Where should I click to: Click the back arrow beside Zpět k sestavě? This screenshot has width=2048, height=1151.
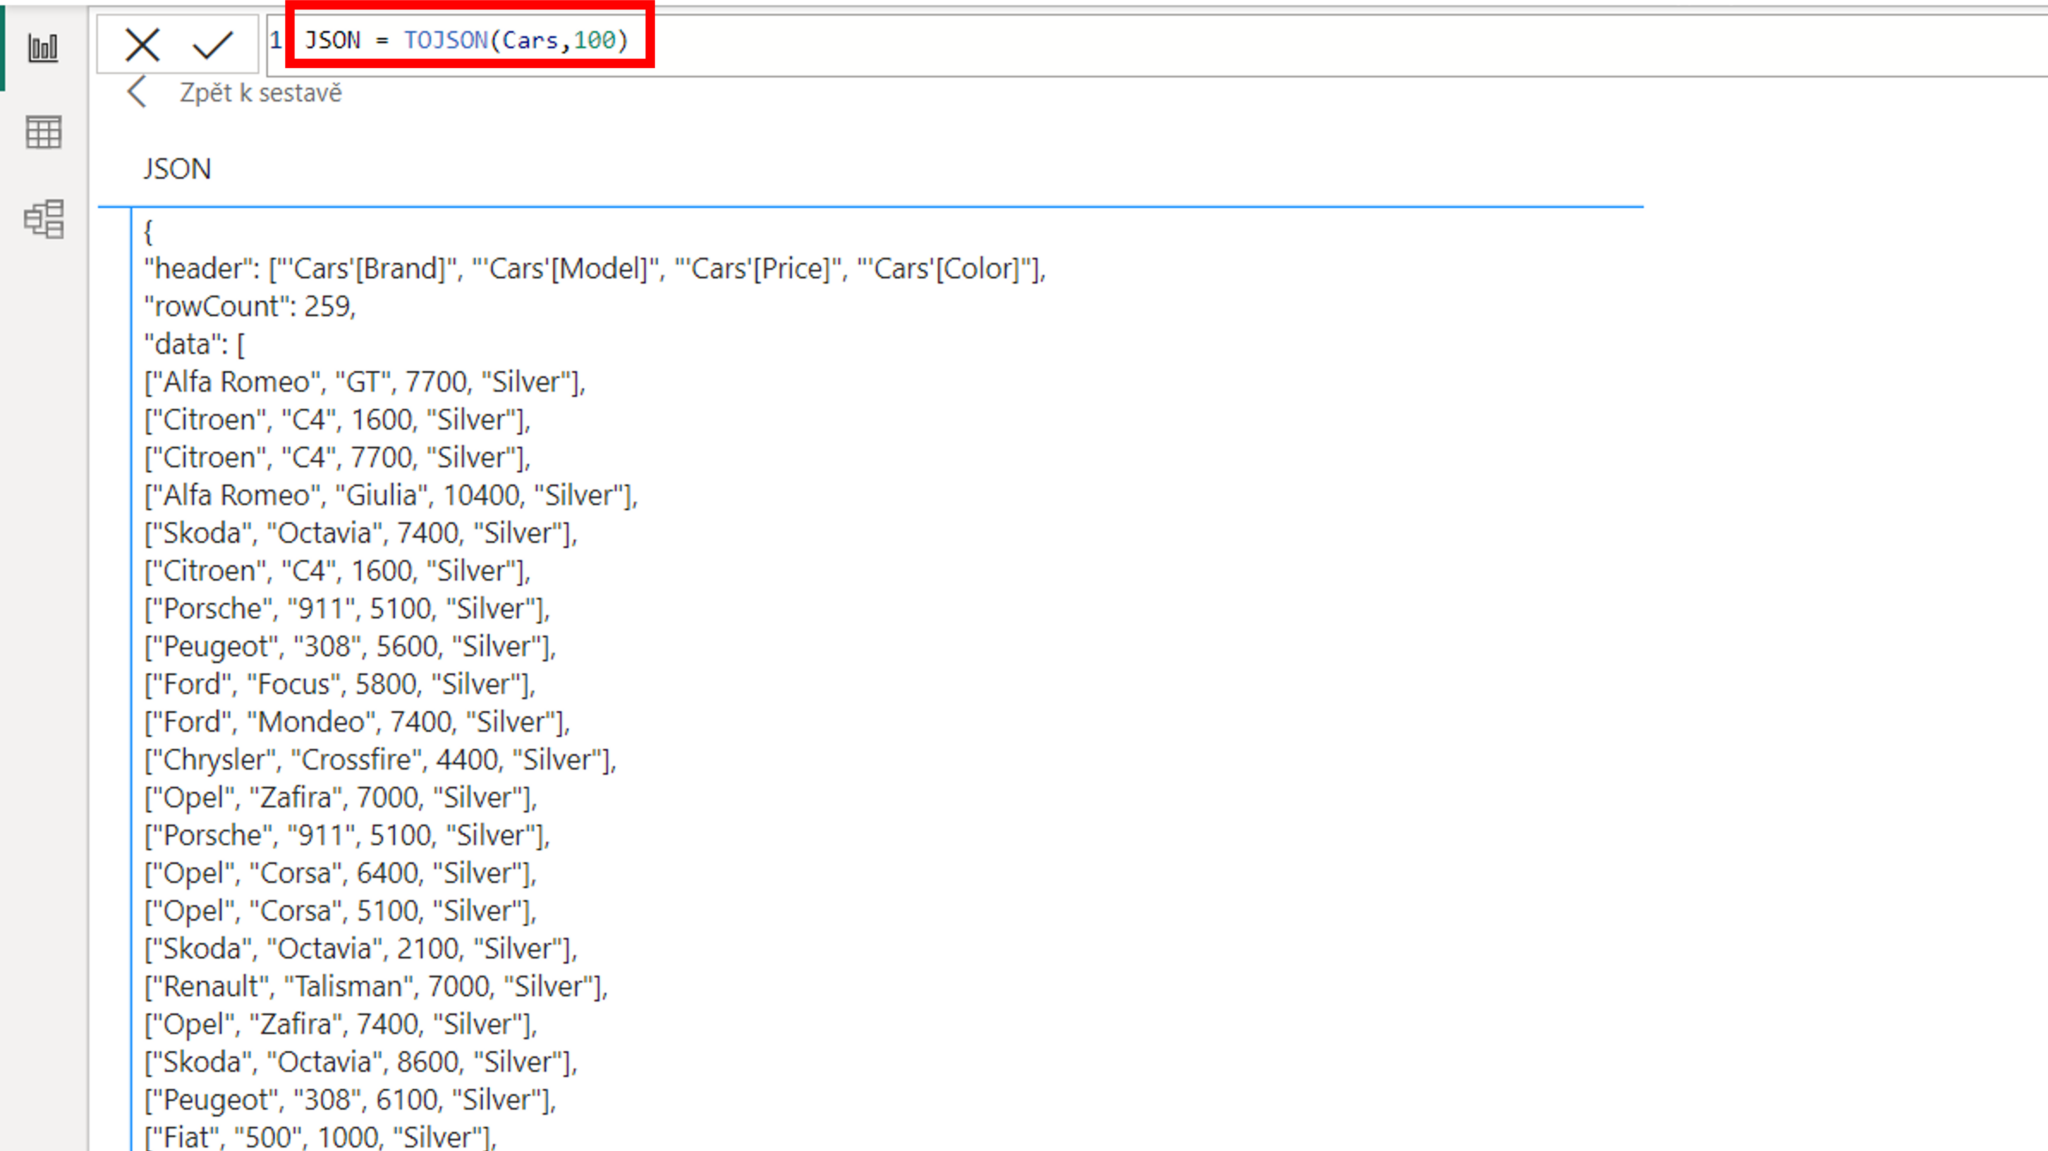click(x=138, y=92)
